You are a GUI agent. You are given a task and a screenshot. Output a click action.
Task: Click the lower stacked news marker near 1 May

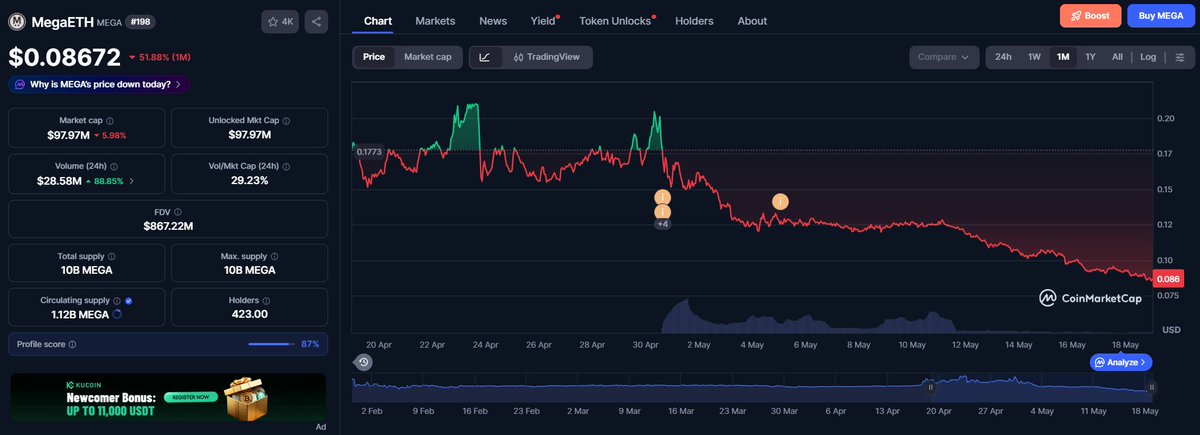(x=662, y=212)
